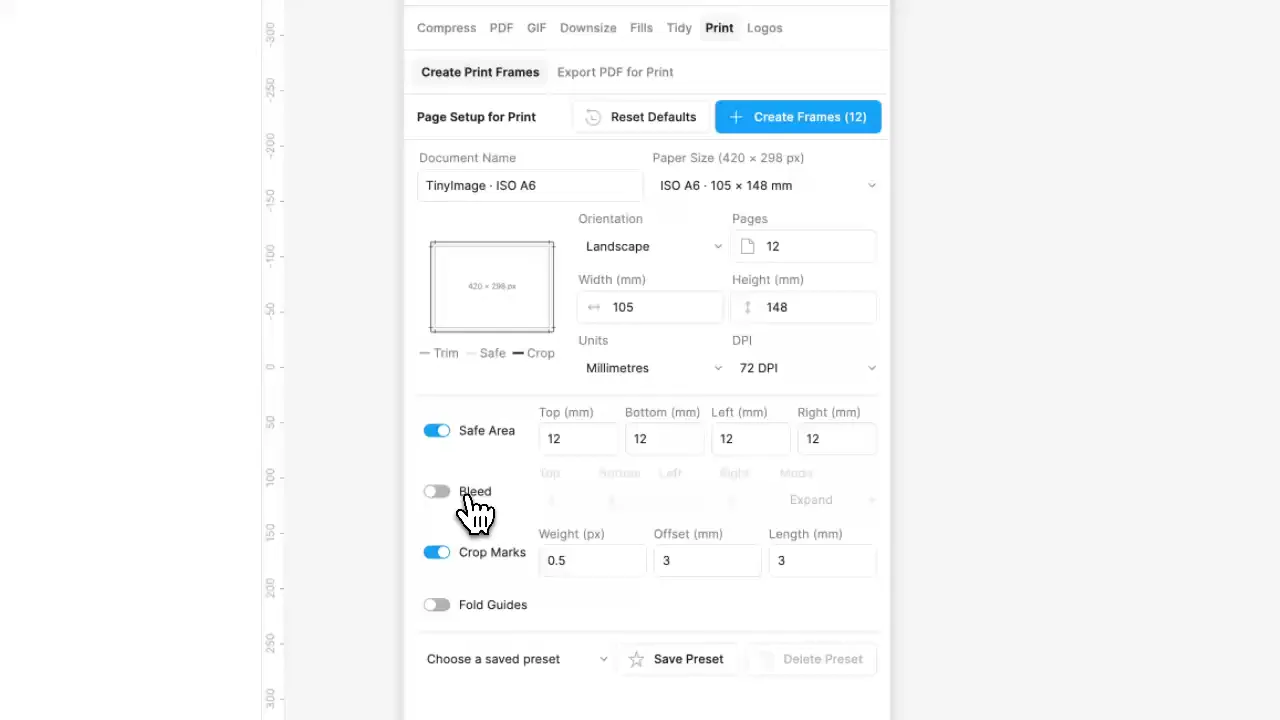Click the vertical arrow height icon
The width and height of the screenshot is (1280, 720).
coord(747,307)
